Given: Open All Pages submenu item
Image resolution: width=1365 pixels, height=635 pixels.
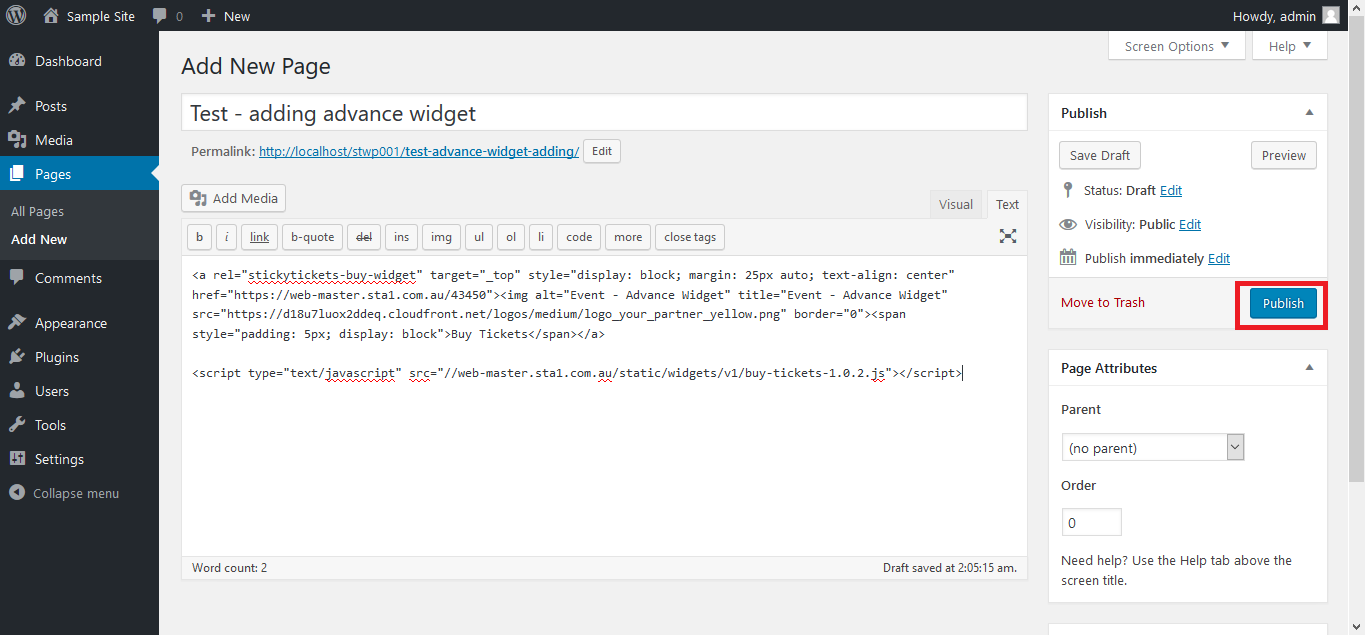Looking at the screenshot, I should (37, 211).
